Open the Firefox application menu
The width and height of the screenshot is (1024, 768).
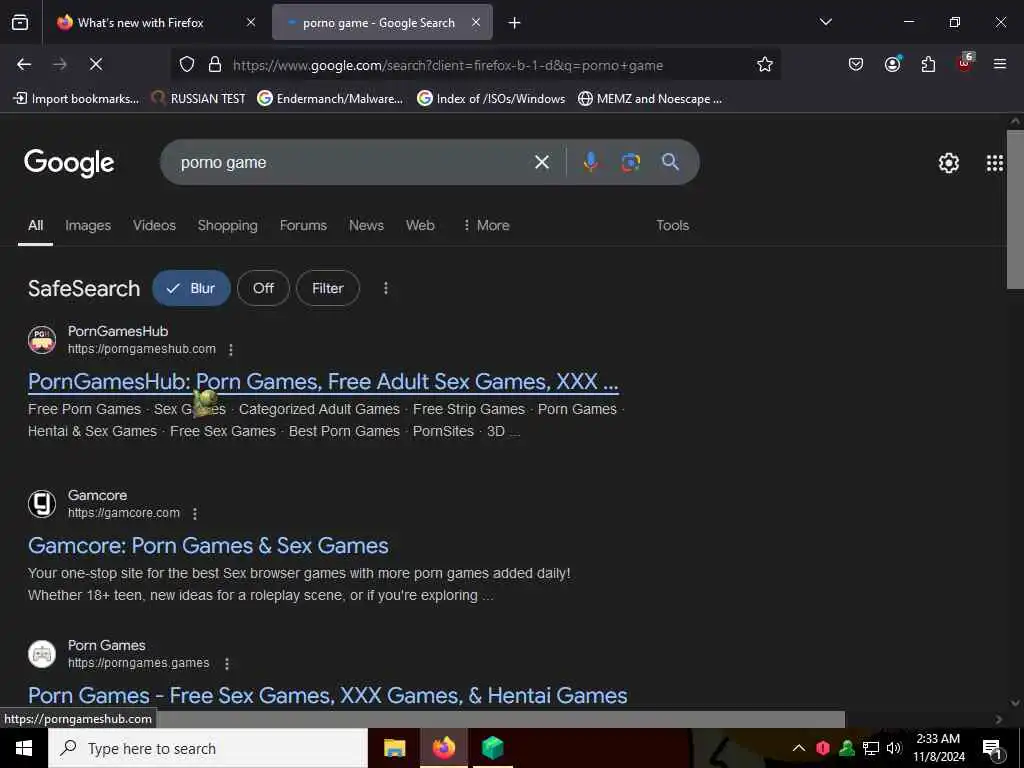(1000, 64)
